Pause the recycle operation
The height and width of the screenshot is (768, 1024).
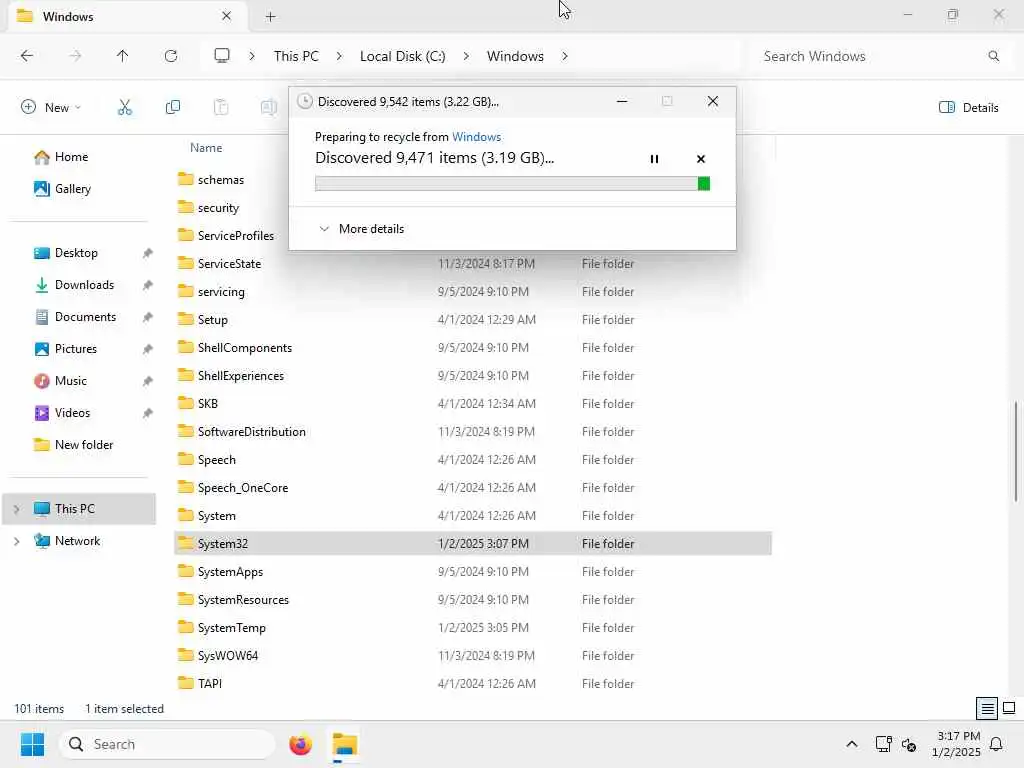tap(654, 159)
